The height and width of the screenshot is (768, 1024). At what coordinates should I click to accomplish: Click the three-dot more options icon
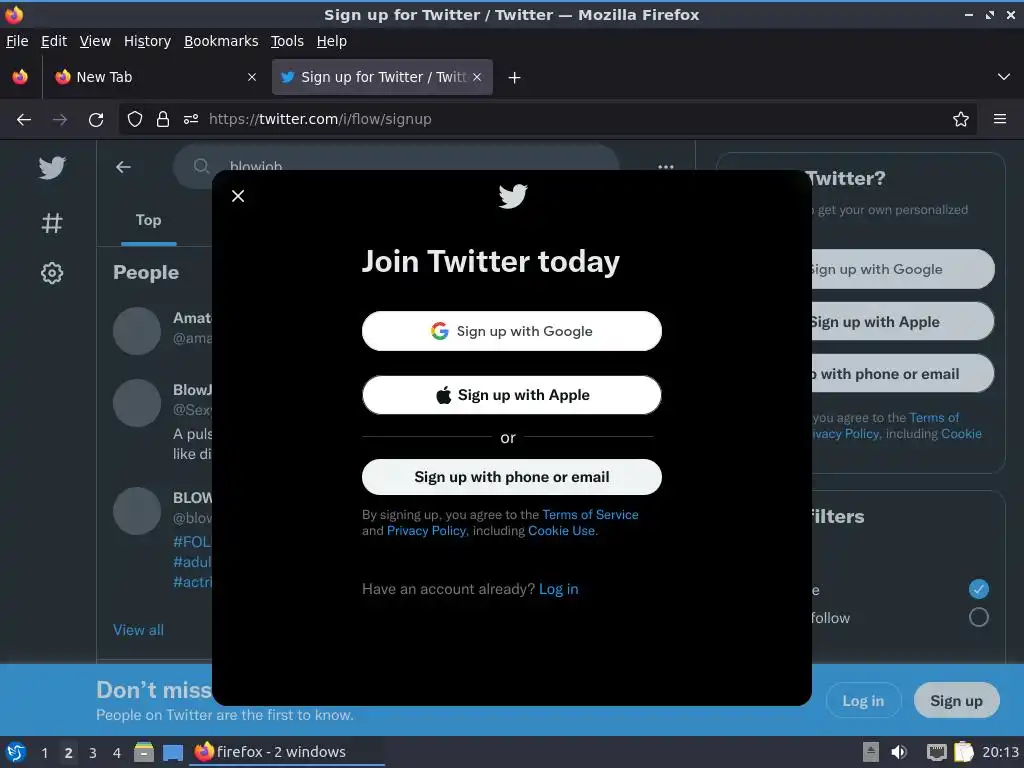[665, 167]
